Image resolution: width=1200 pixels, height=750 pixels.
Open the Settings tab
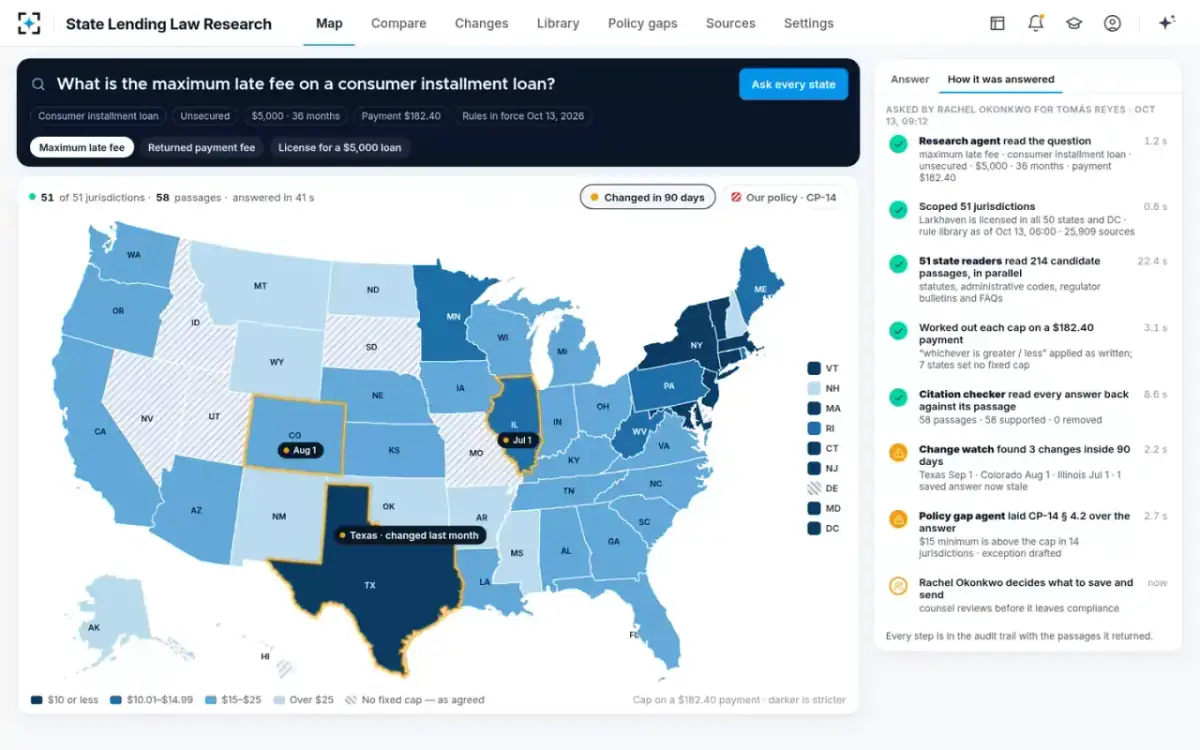click(808, 23)
